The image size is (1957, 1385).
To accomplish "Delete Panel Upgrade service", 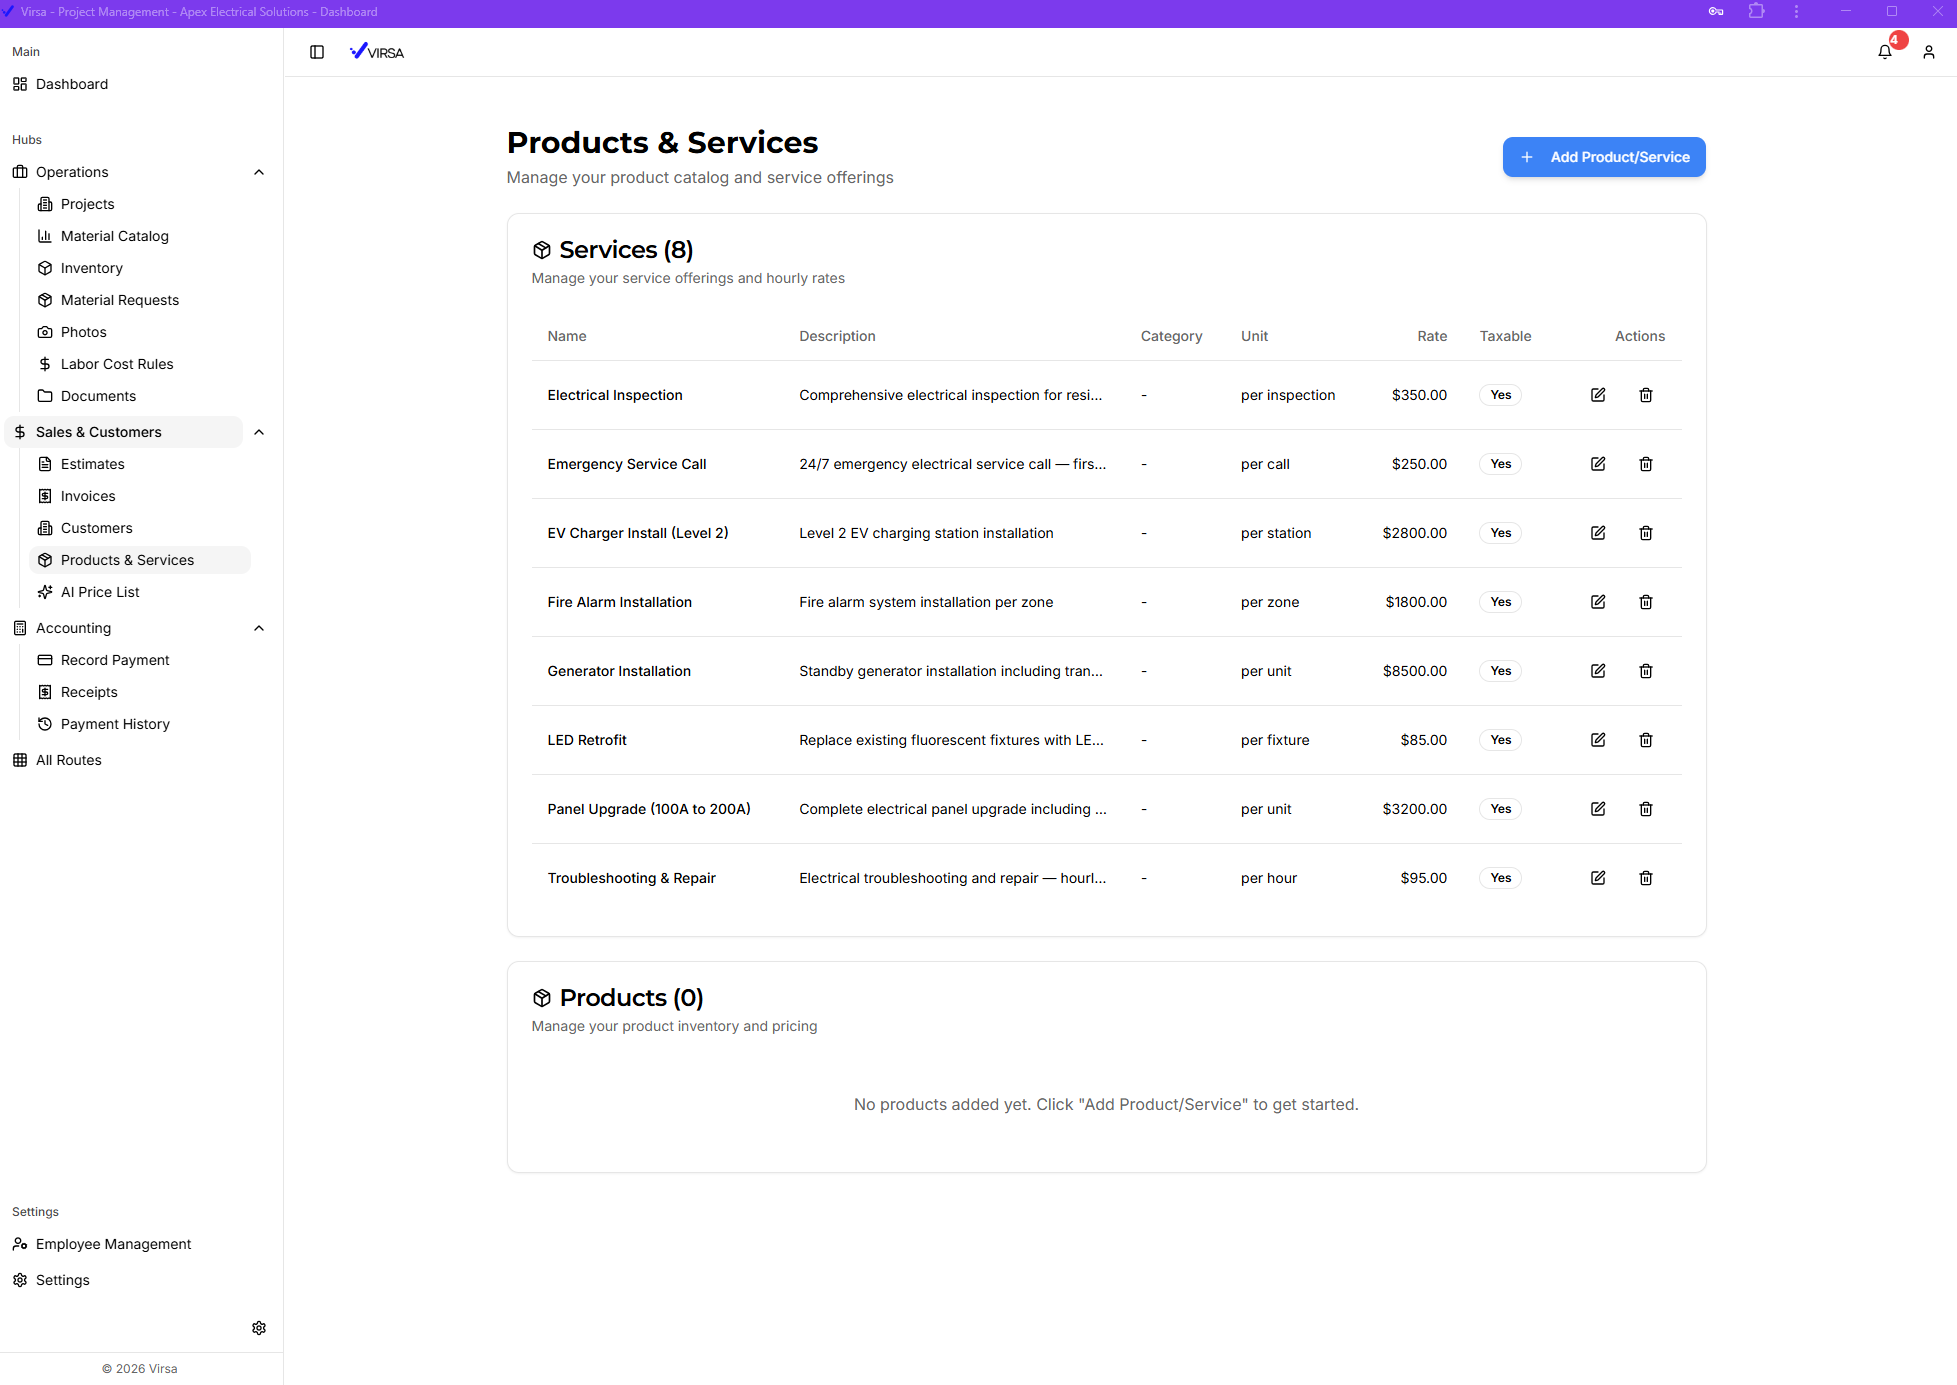I will (x=1646, y=809).
